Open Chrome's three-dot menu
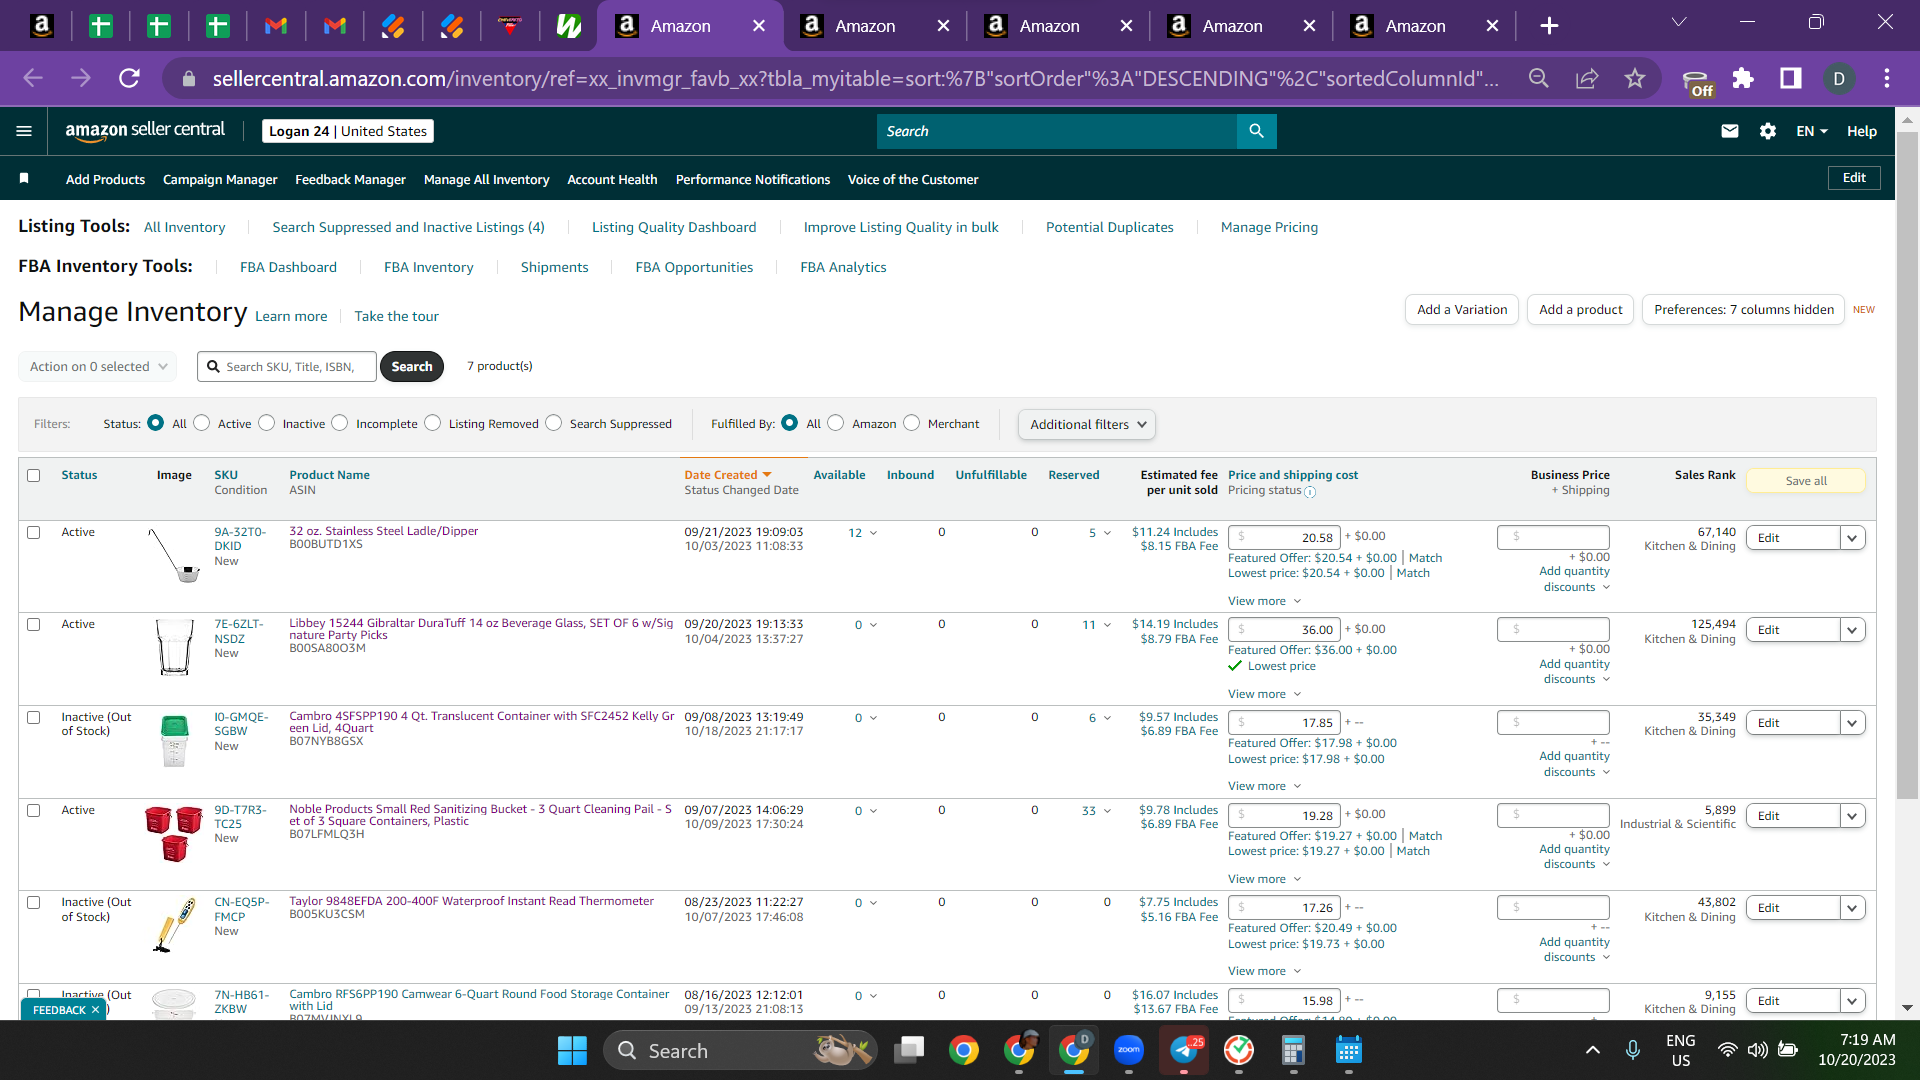This screenshot has width=1920, height=1080. [x=1887, y=78]
